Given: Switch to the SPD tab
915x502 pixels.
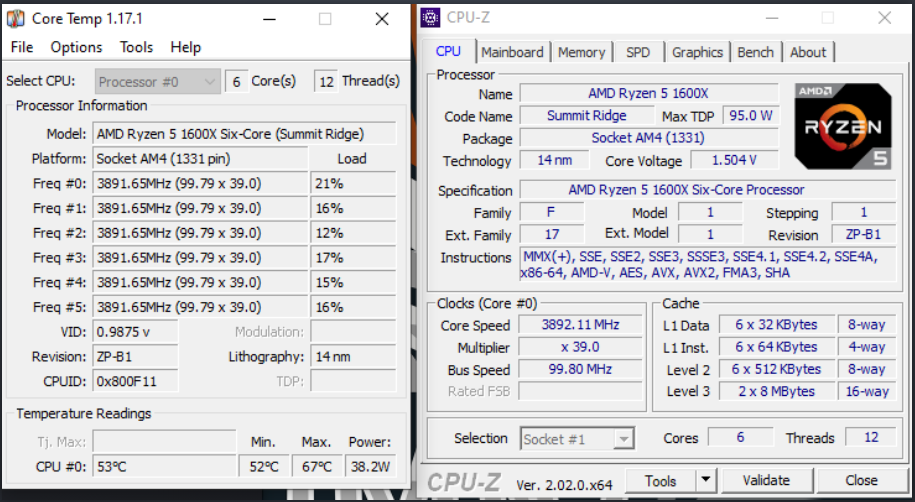Looking at the screenshot, I should point(638,53).
